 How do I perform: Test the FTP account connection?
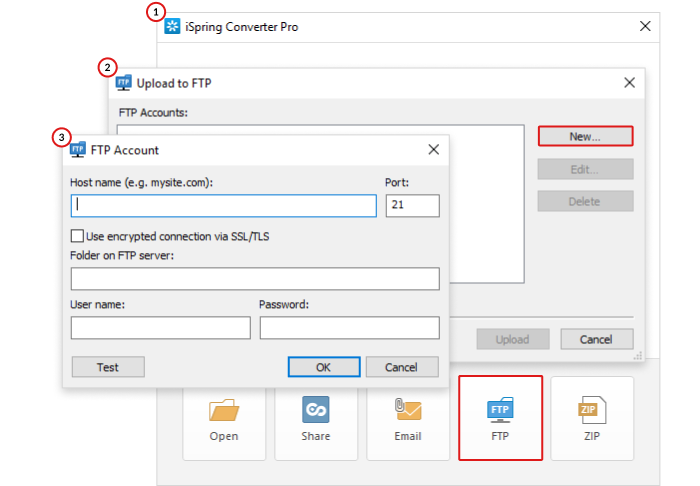pos(108,367)
